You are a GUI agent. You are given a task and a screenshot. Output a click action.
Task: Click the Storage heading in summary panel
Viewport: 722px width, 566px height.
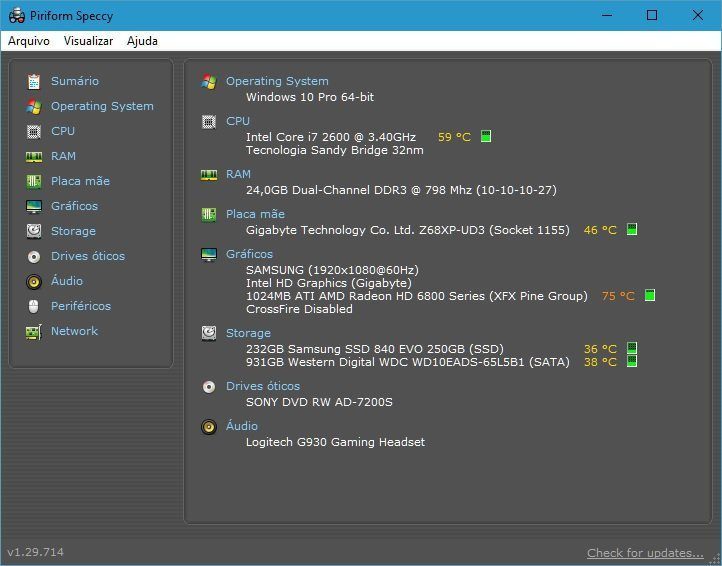pyautogui.click(x=248, y=333)
